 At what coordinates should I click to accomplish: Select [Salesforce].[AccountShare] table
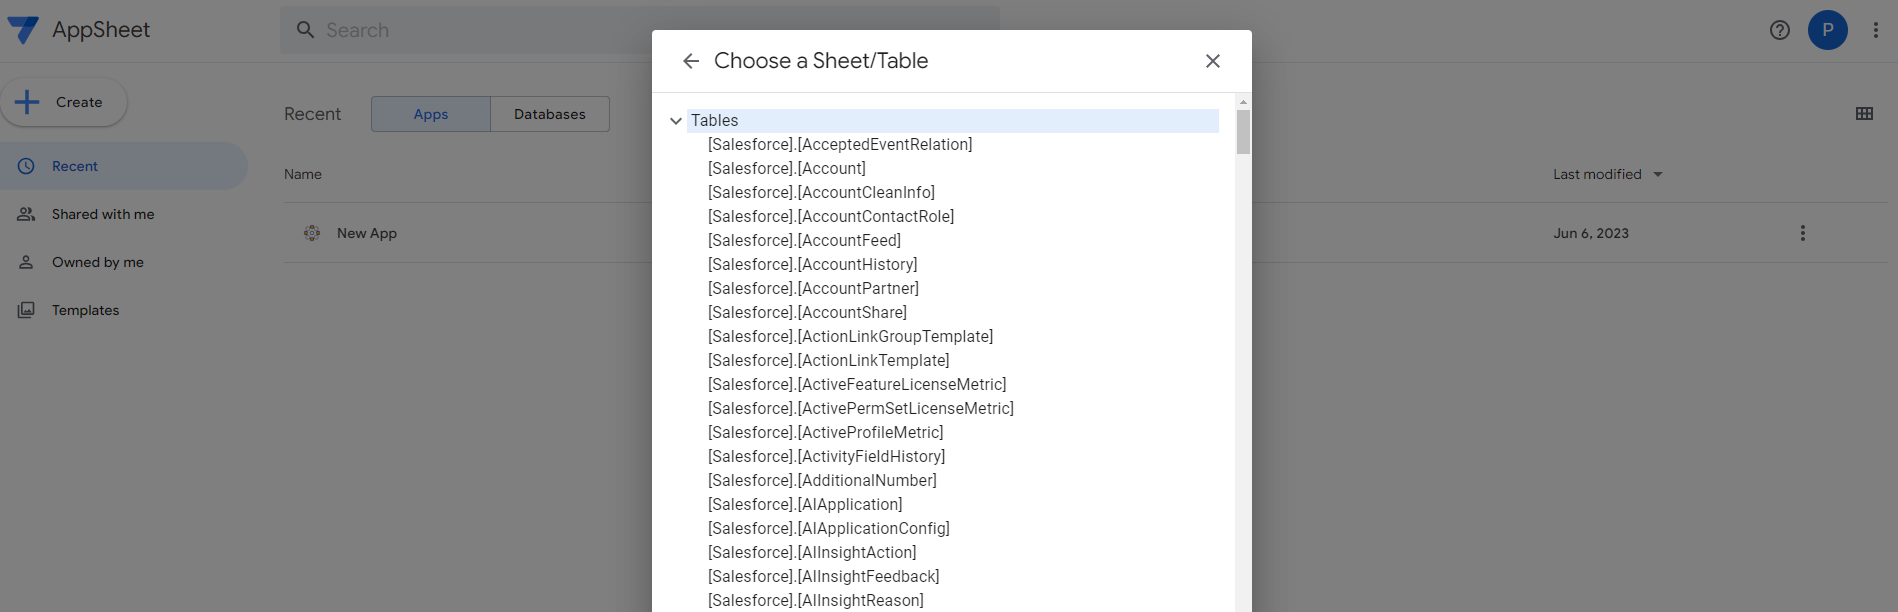(808, 313)
